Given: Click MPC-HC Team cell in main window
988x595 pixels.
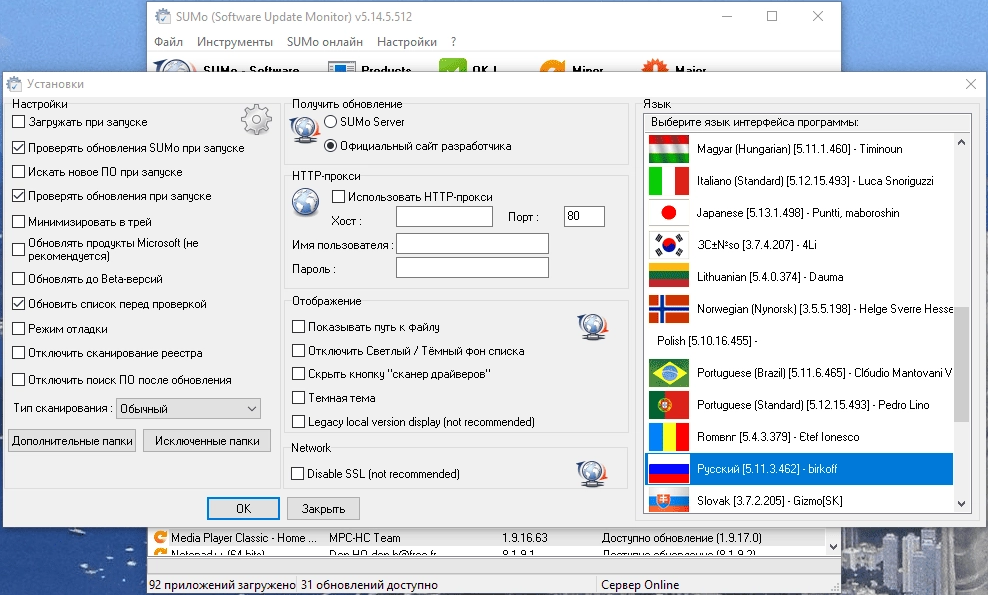Looking at the screenshot, I should 365,538.
